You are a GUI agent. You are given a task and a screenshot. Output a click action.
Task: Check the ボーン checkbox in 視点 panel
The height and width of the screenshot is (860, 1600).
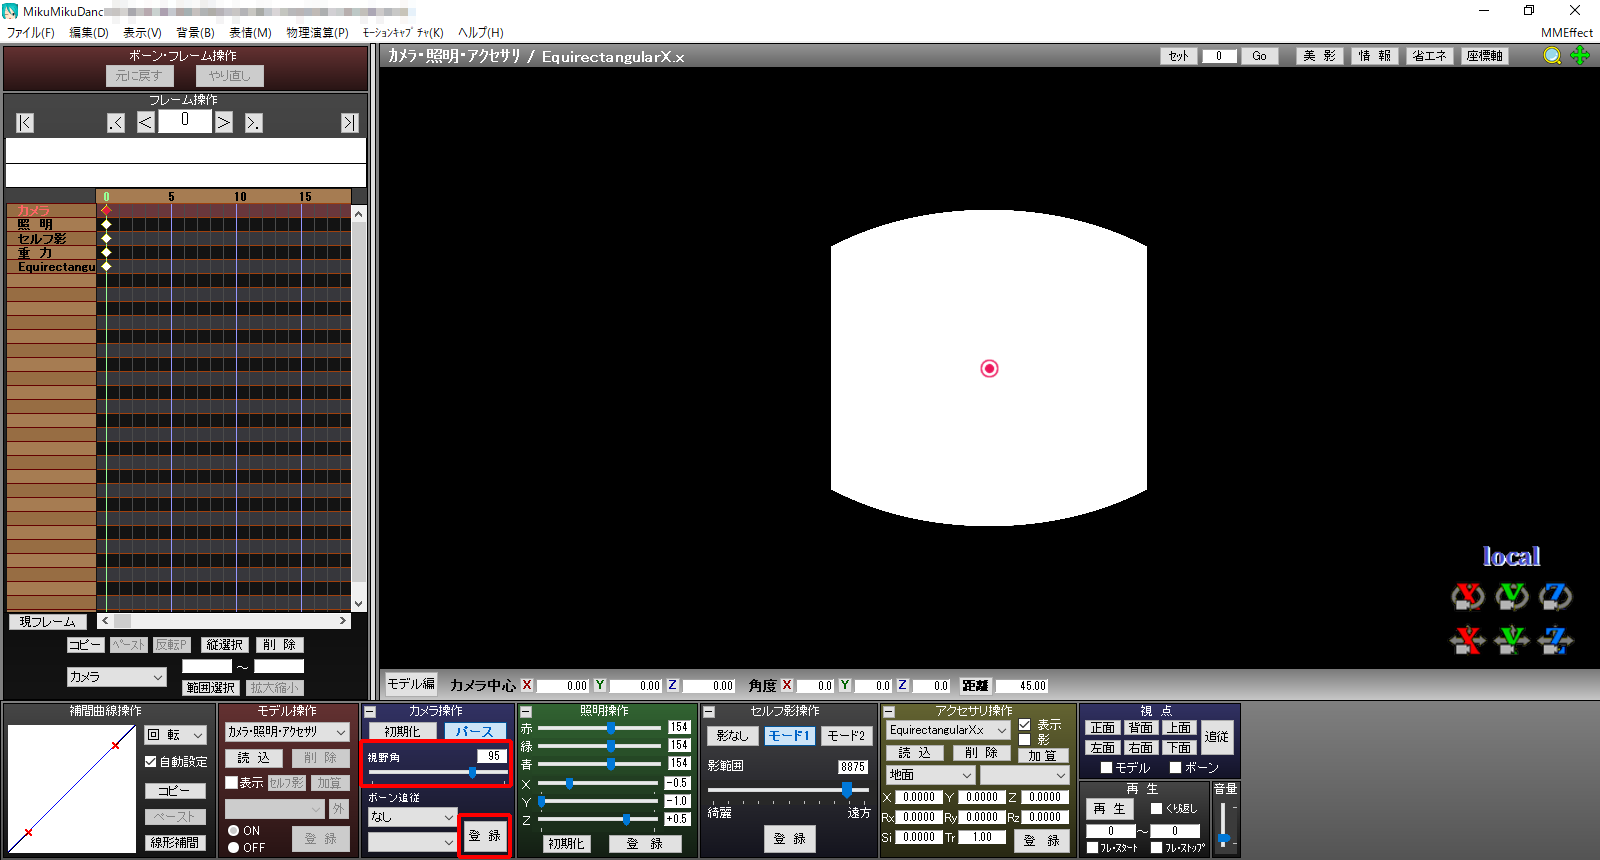pyautogui.click(x=1176, y=768)
